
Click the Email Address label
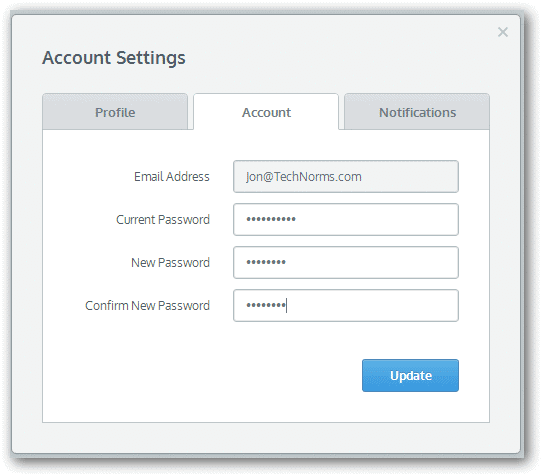(172, 177)
